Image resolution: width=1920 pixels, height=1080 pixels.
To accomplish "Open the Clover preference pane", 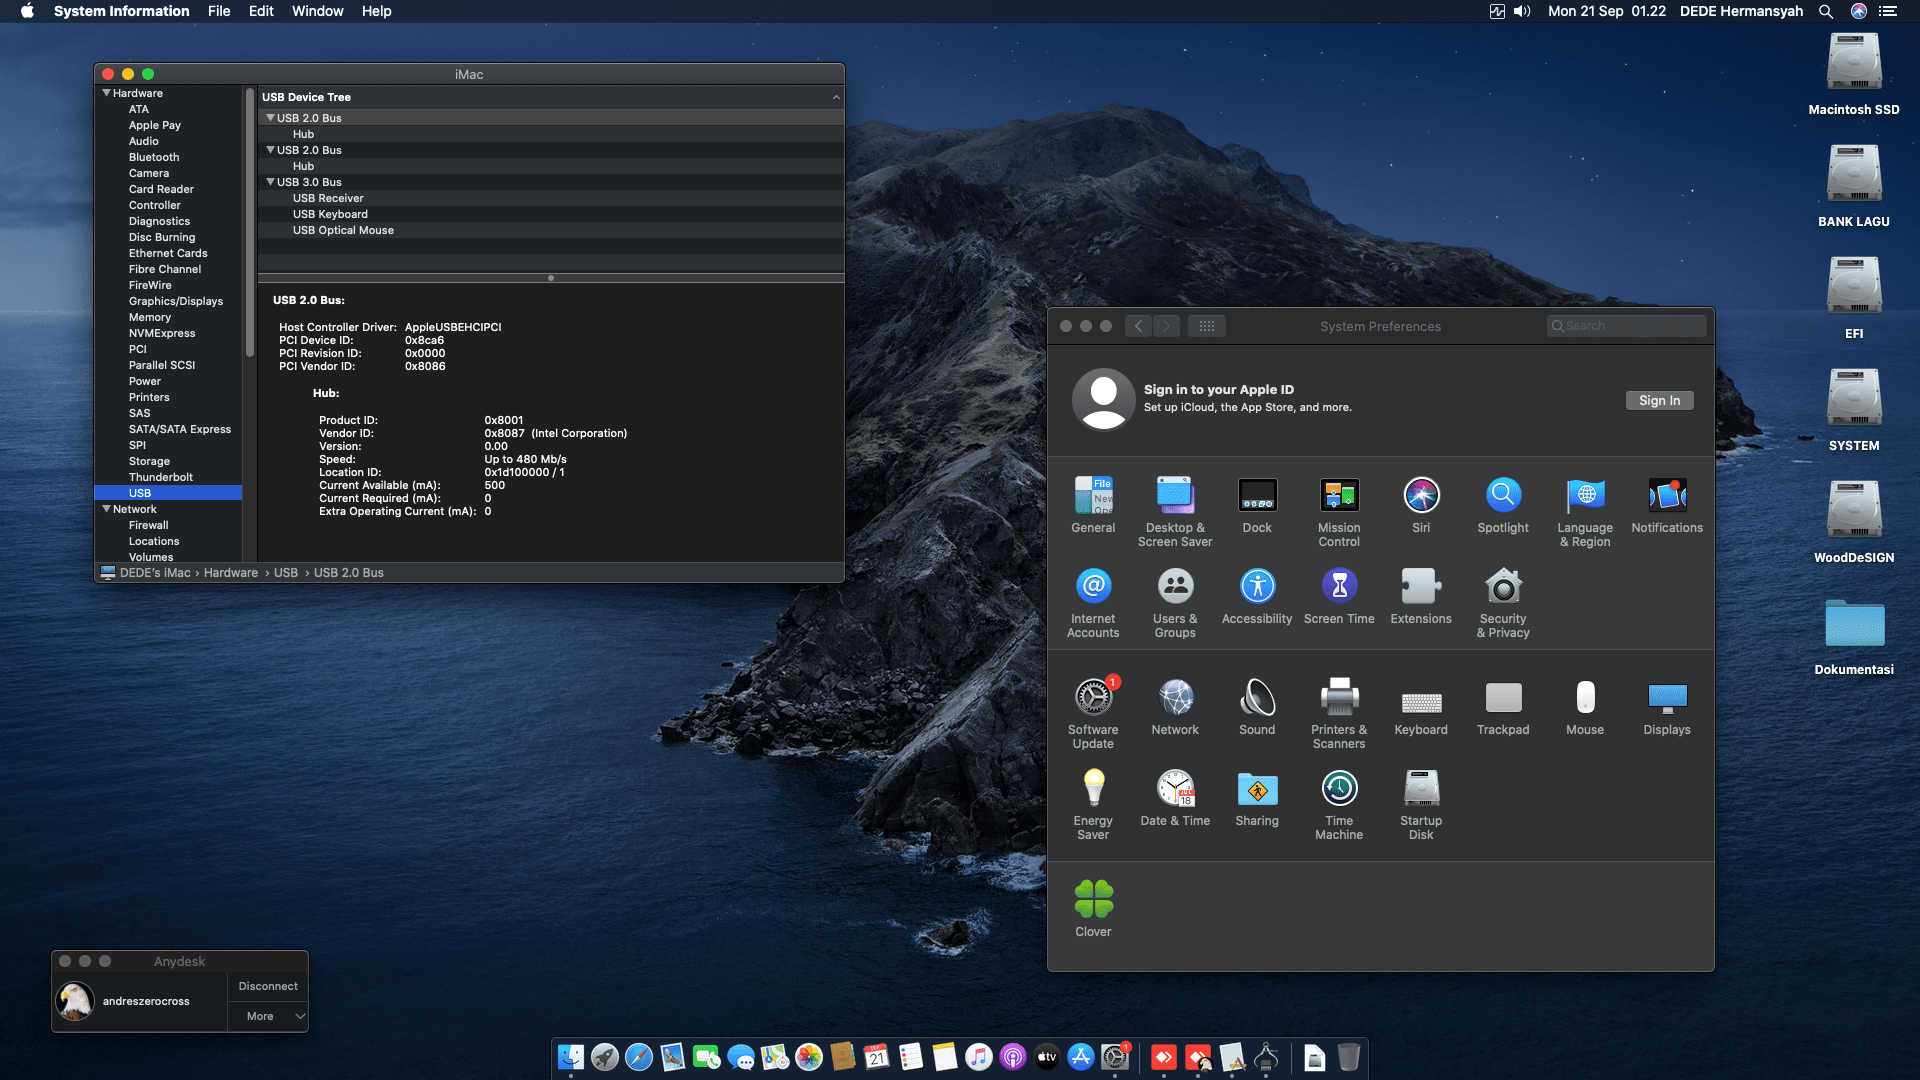I will [x=1093, y=900].
